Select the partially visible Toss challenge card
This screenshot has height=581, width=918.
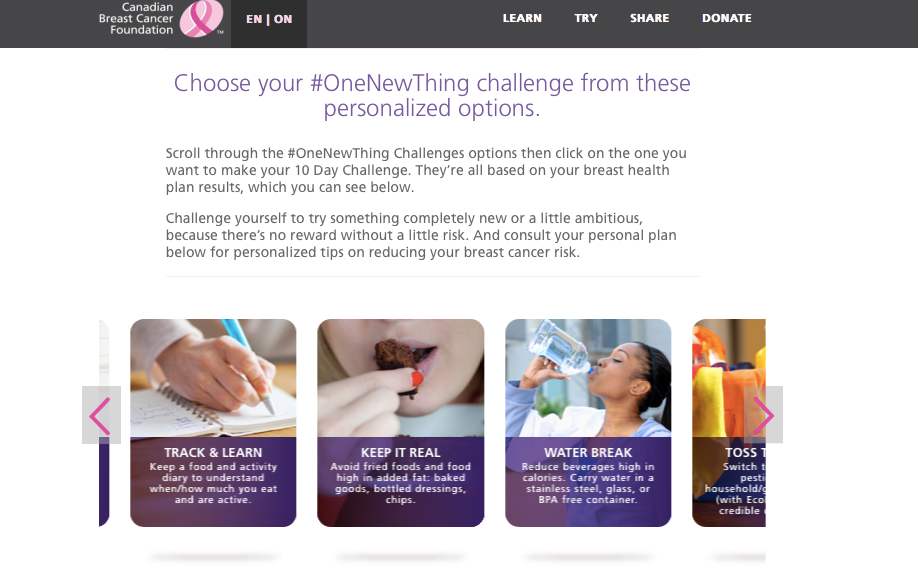point(729,423)
